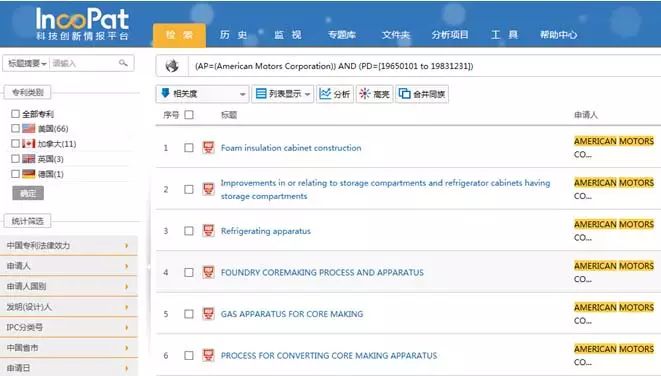The image size is (661, 376).
Task: Click the sidebar search input field
Action: (x=83, y=63)
